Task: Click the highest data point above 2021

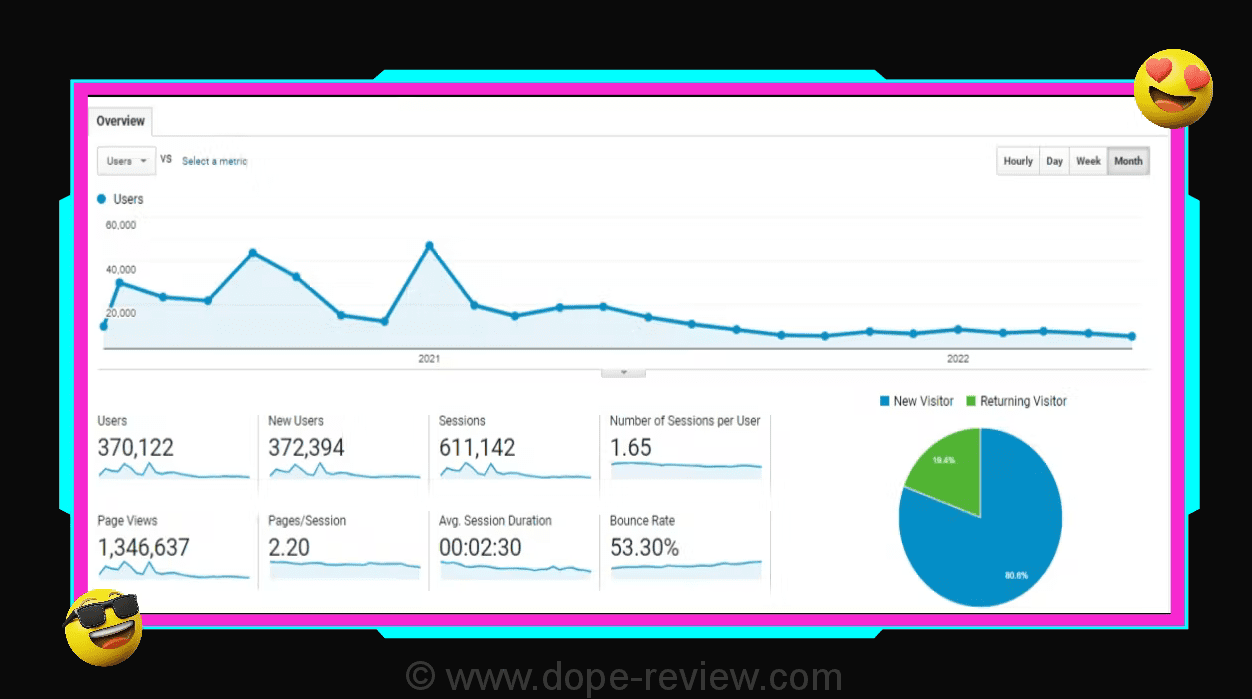Action: click(x=429, y=245)
